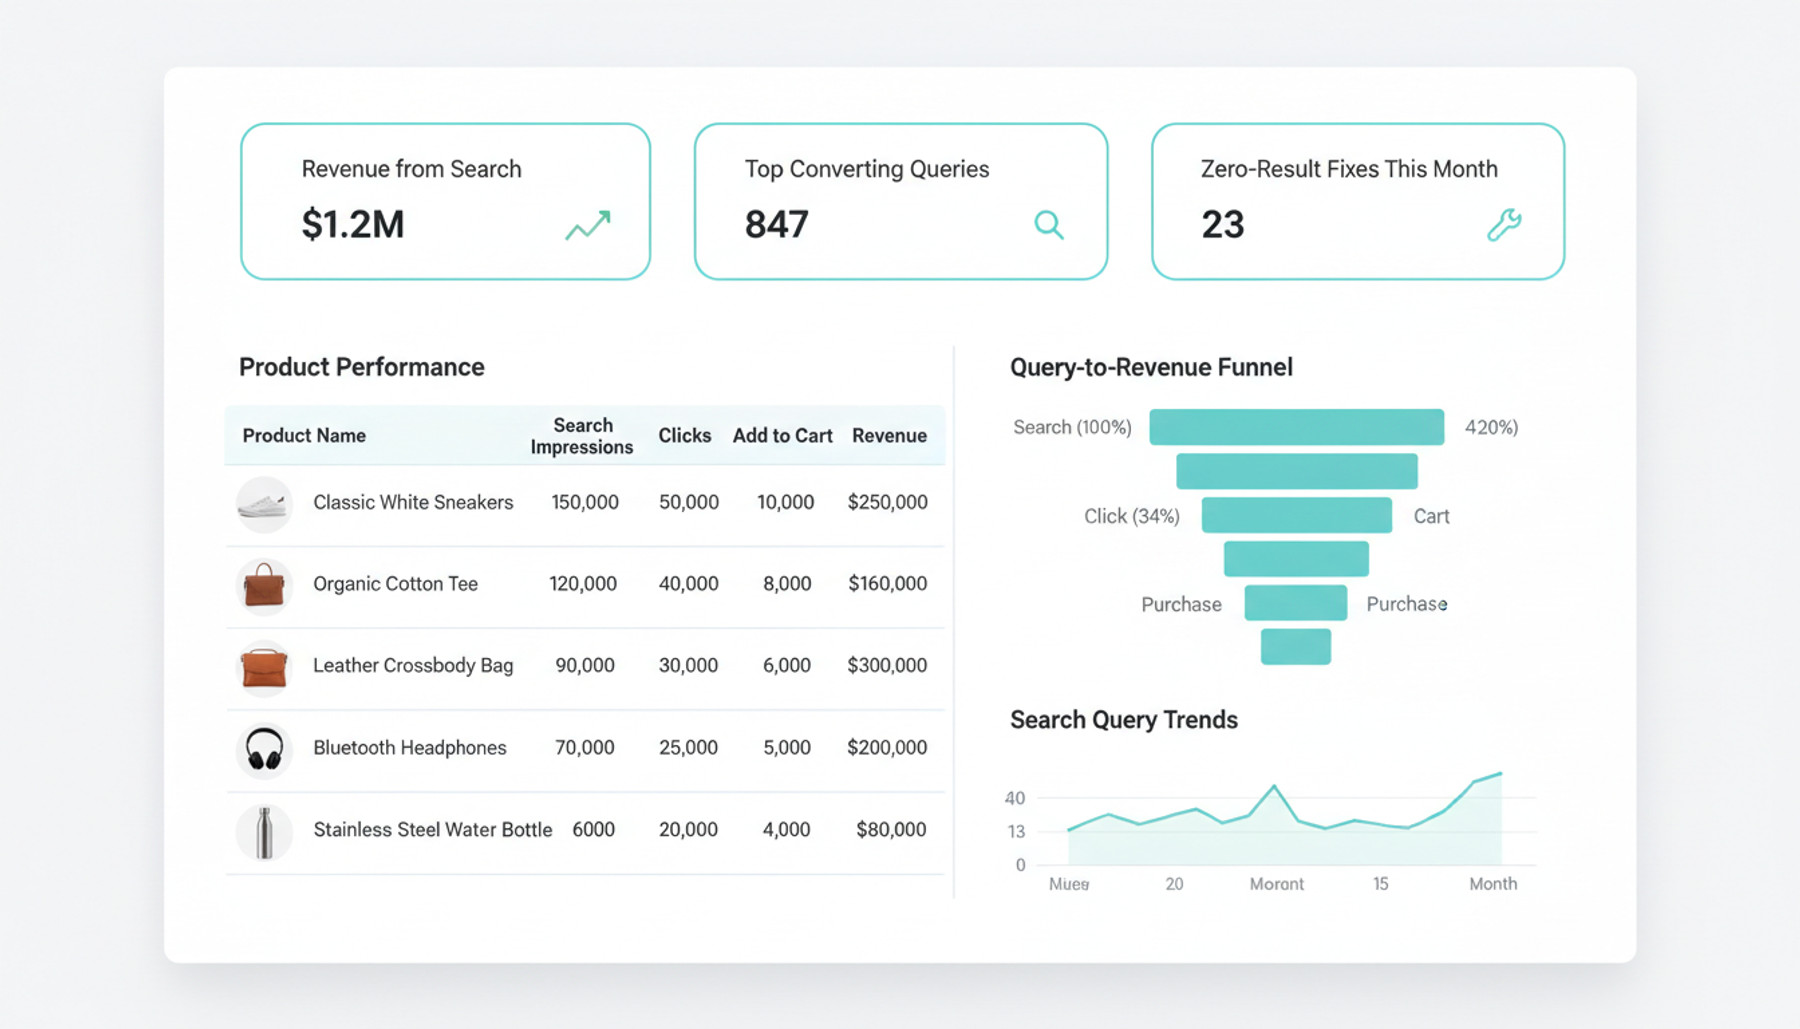Viewport: 1800px width, 1029px height.
Task: Click the Product Performance heading
Action: 362,367
